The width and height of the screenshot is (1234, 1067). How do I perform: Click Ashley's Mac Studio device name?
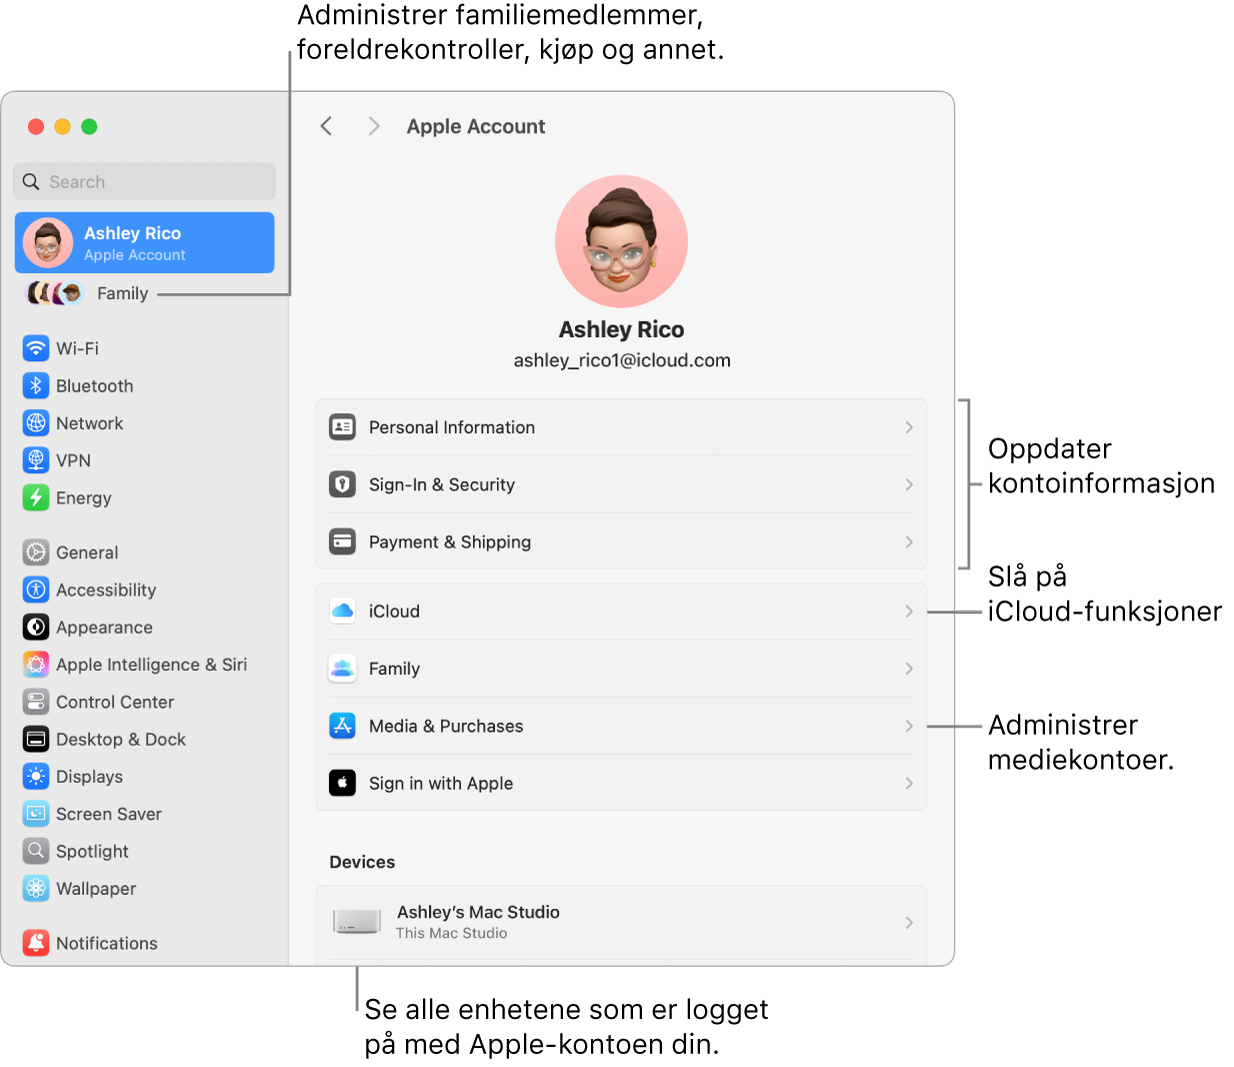[478, 912]
